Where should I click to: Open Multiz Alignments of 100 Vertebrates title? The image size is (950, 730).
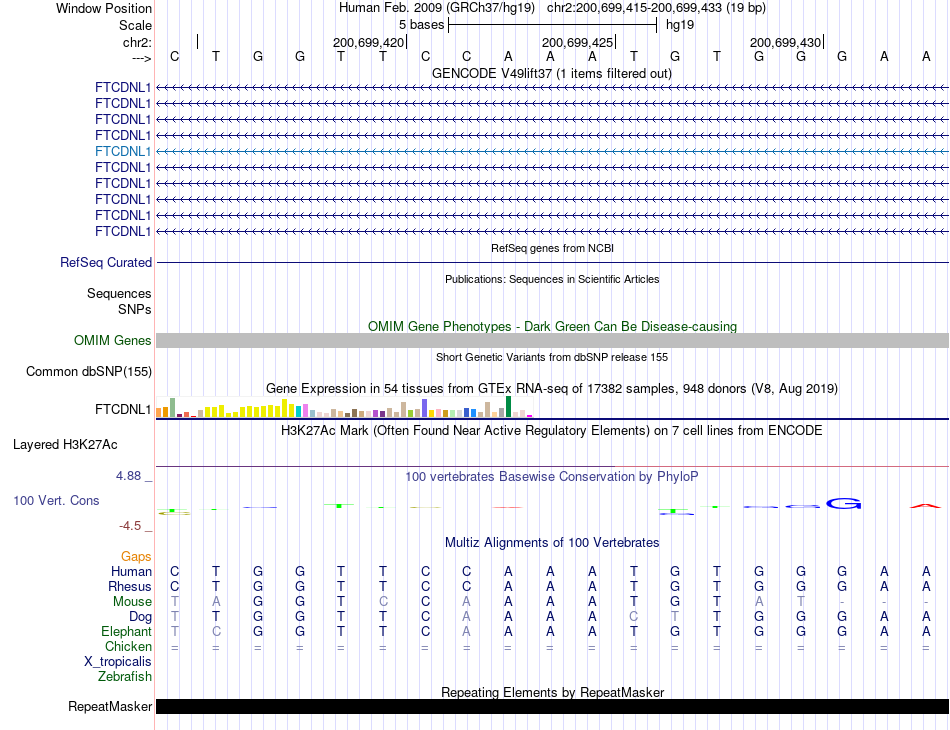click(552, 542)
